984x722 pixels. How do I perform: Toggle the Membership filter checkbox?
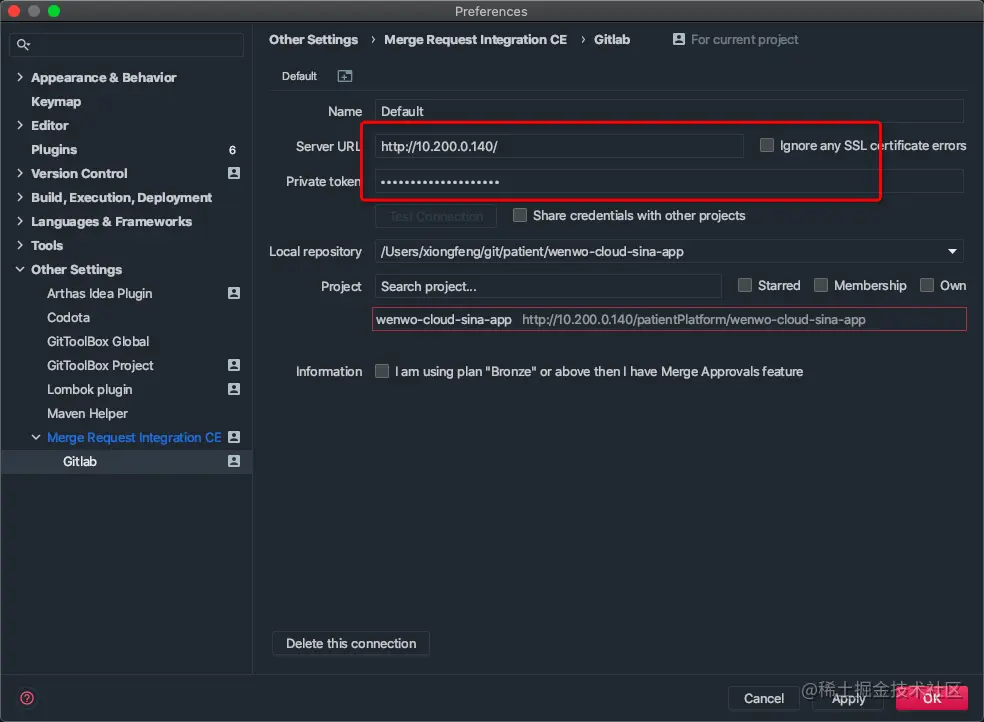pos(821,285)
